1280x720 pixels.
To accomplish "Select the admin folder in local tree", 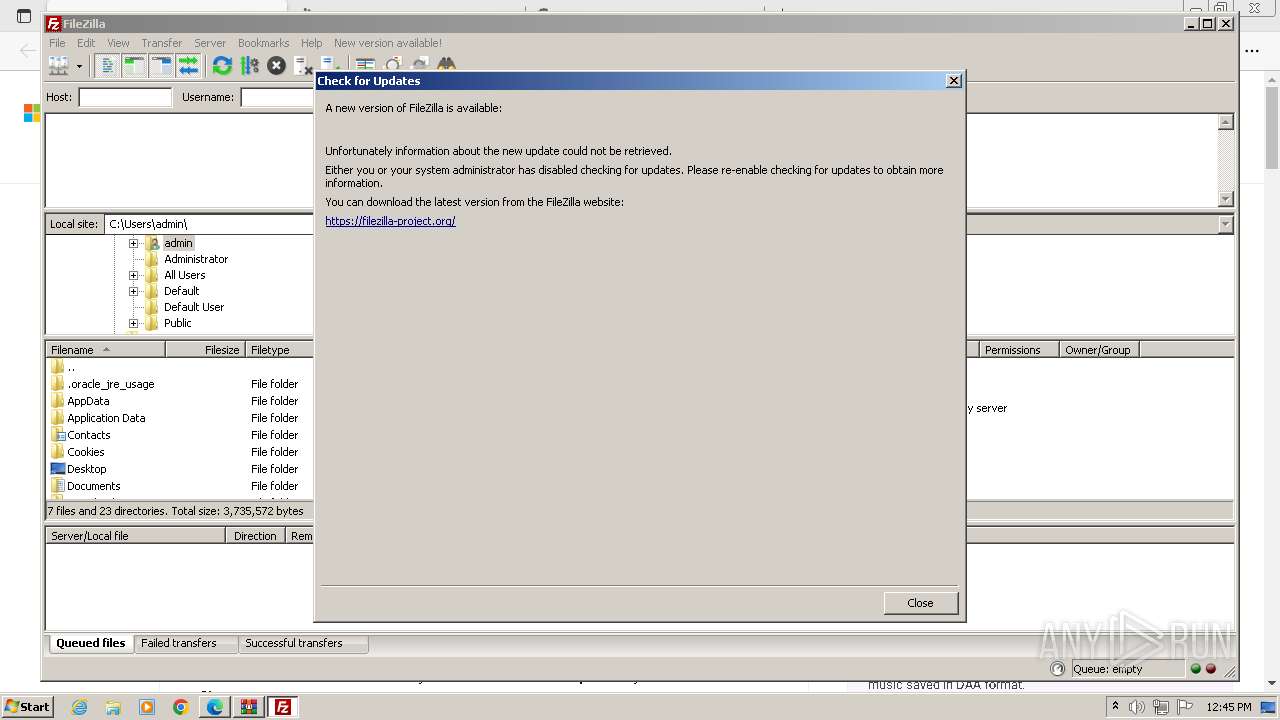I will click(178, 243).
